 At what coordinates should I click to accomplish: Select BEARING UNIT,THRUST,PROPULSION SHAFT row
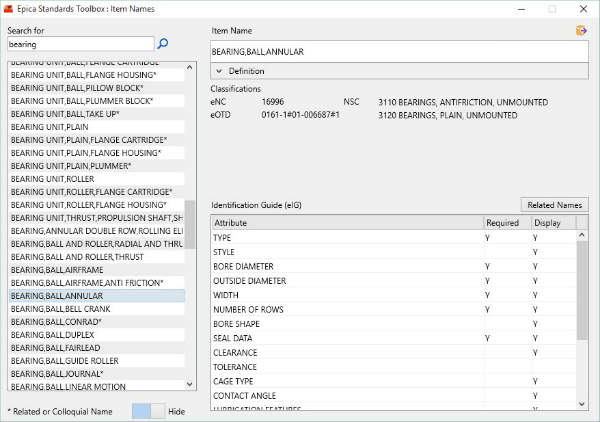pyautogui.click(x=96, y=218)
